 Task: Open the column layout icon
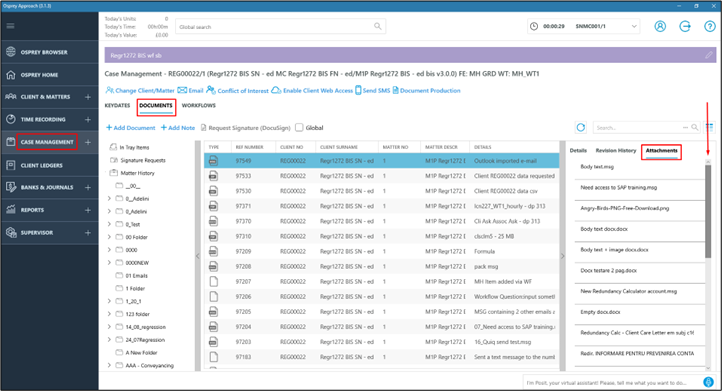(x=710, y=127)
